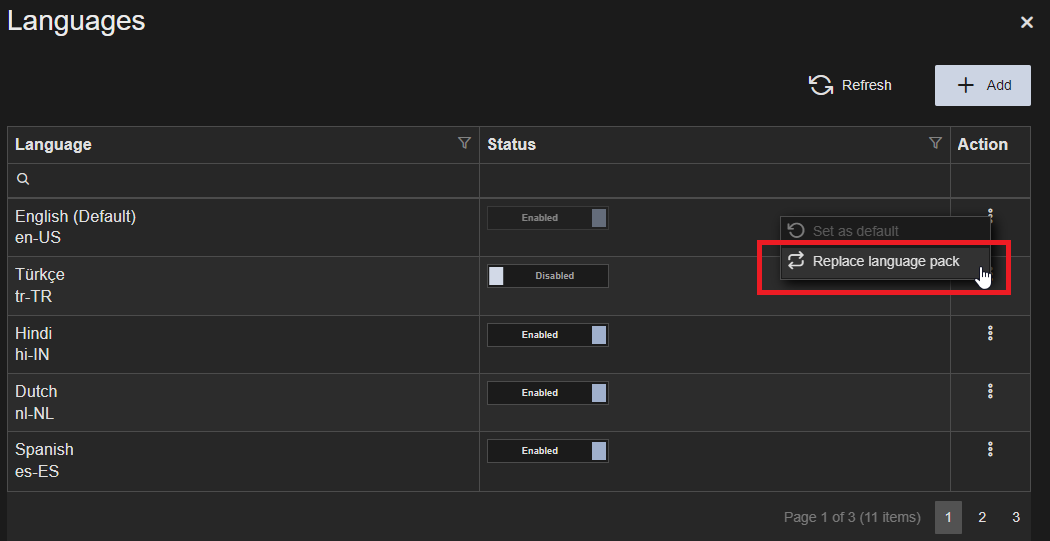The width and height of the screenshot is (1050, 541).
Task: Click search box under Language column
Action: (243, 180)
